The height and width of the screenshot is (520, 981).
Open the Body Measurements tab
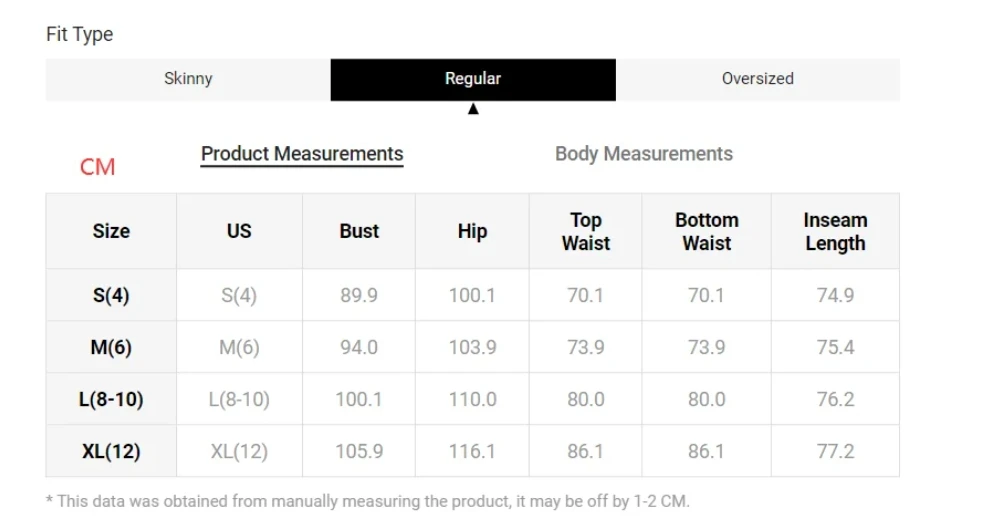pos(643,154)
